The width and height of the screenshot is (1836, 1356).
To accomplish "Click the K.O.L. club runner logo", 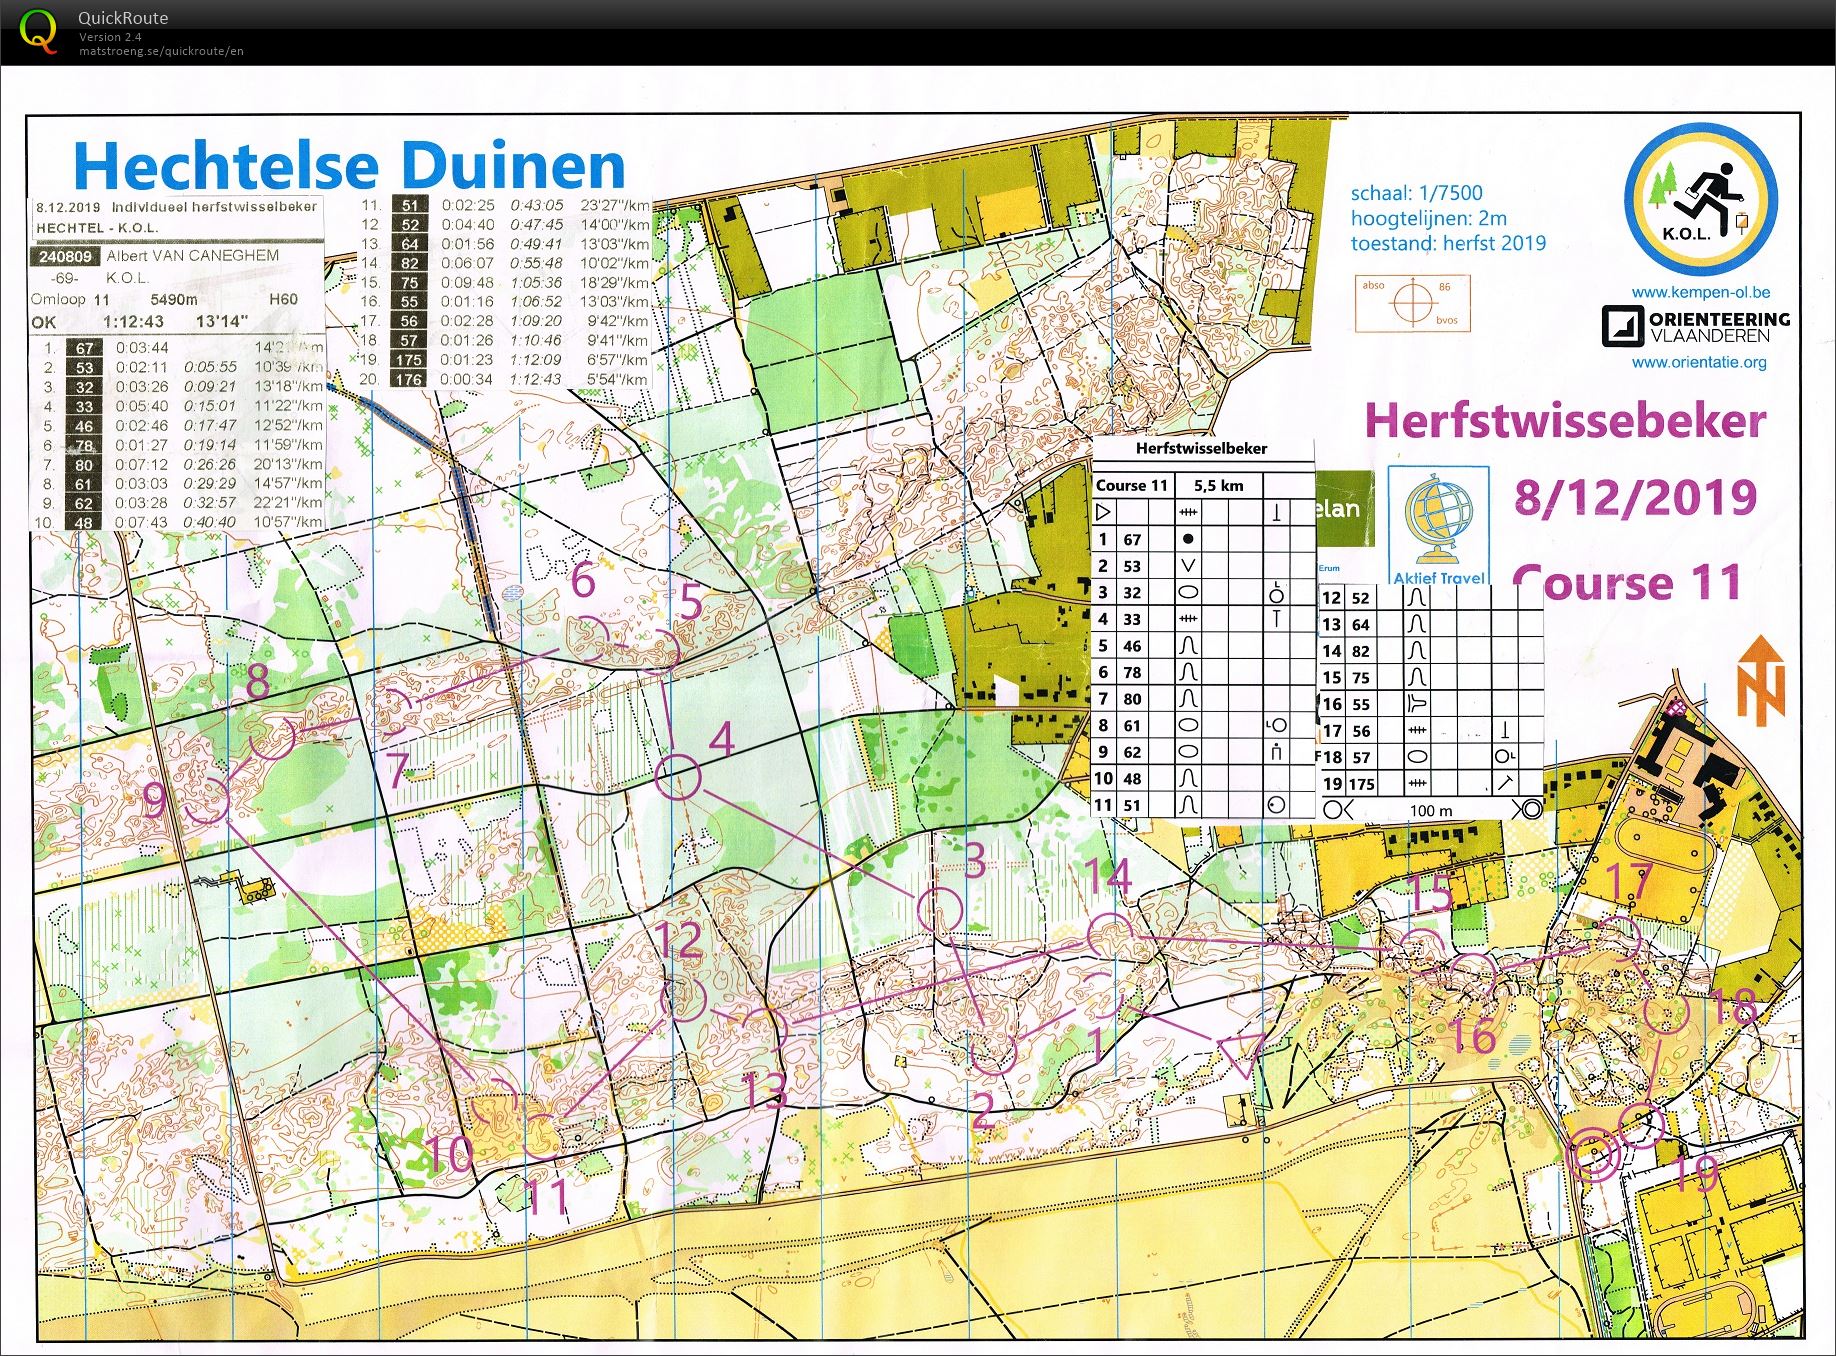I will click(1700, 199).
